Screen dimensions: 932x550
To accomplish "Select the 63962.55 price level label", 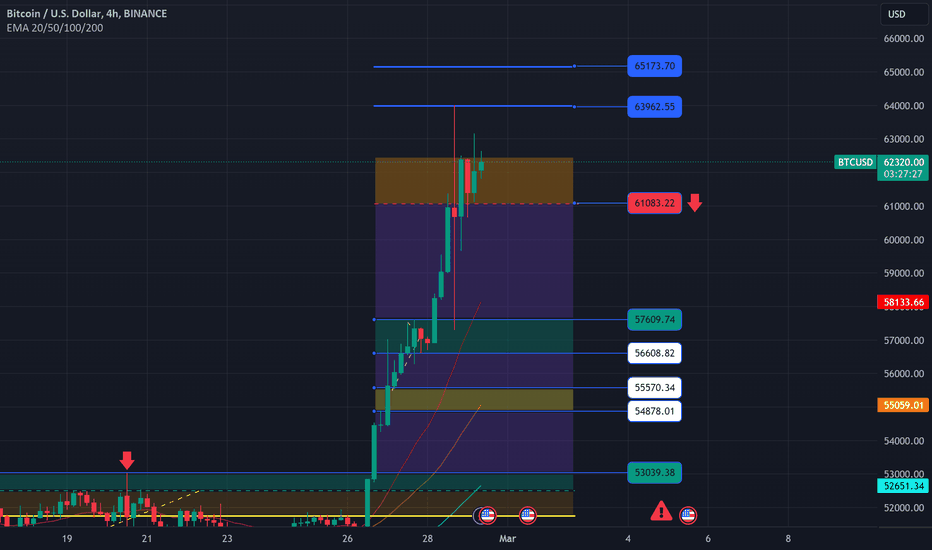I will click(x=654, y=107).
